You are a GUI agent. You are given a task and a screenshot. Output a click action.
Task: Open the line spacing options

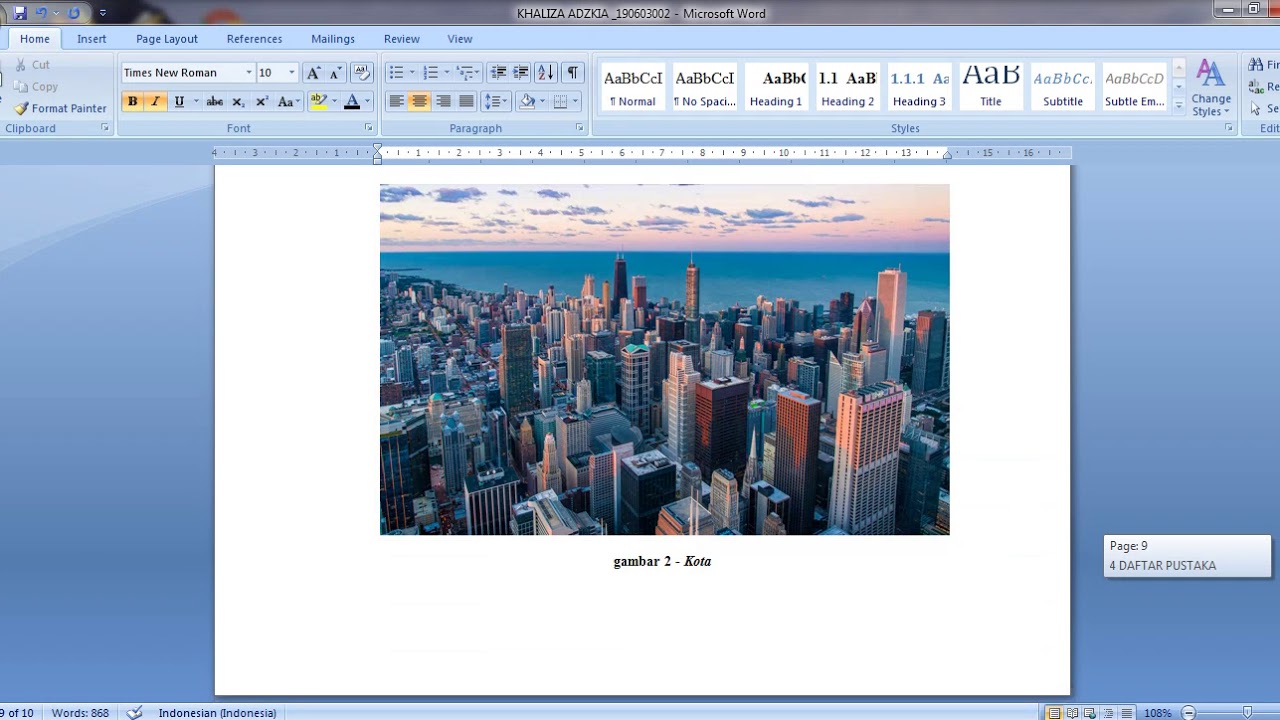(496, 102)
